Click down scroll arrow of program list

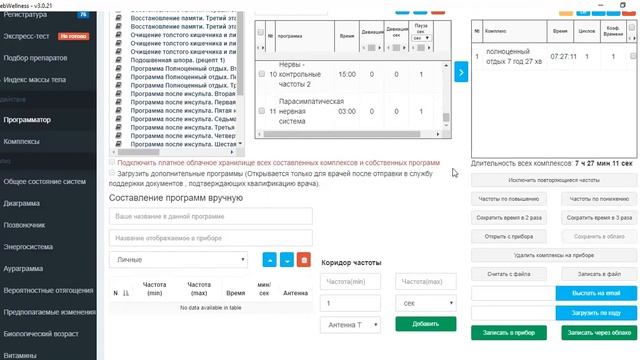coord(240,144)
